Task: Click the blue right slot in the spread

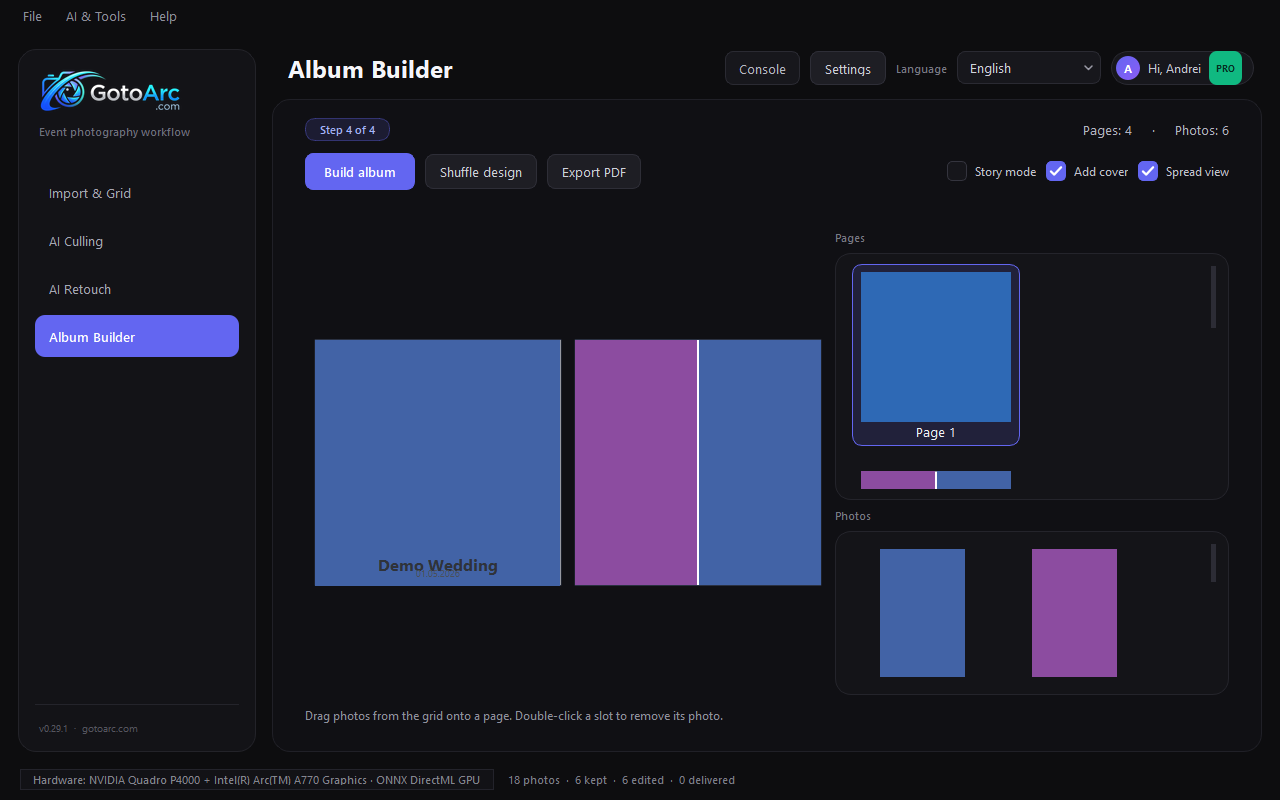Action: point(760,462)
